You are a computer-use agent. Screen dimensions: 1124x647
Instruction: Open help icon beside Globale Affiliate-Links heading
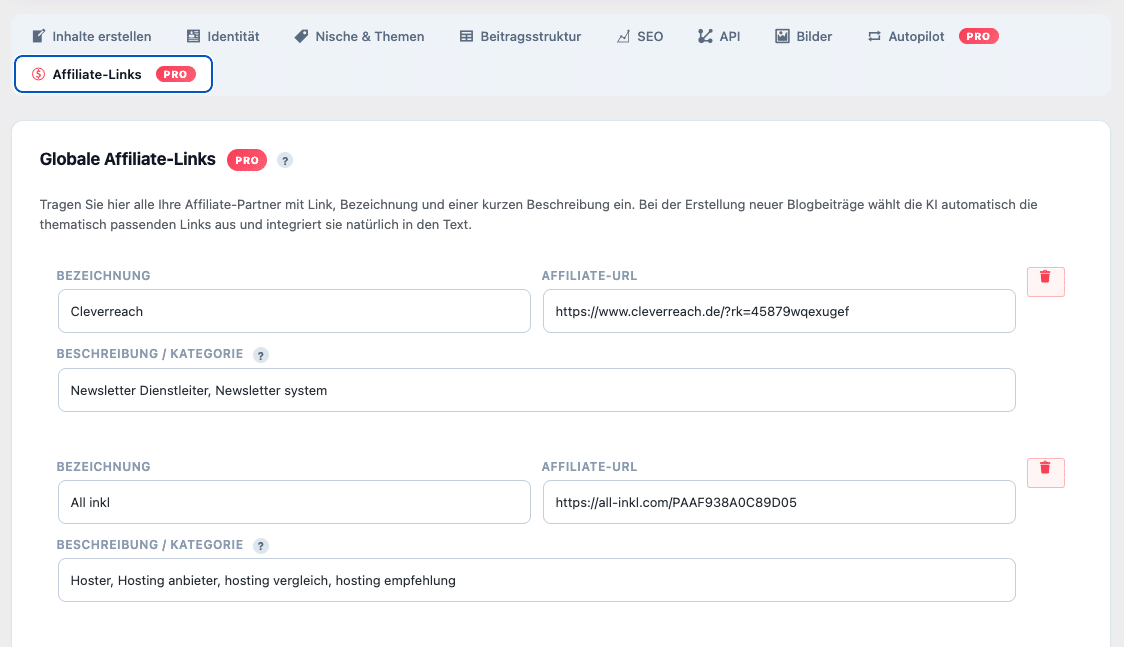pos(285,160)
